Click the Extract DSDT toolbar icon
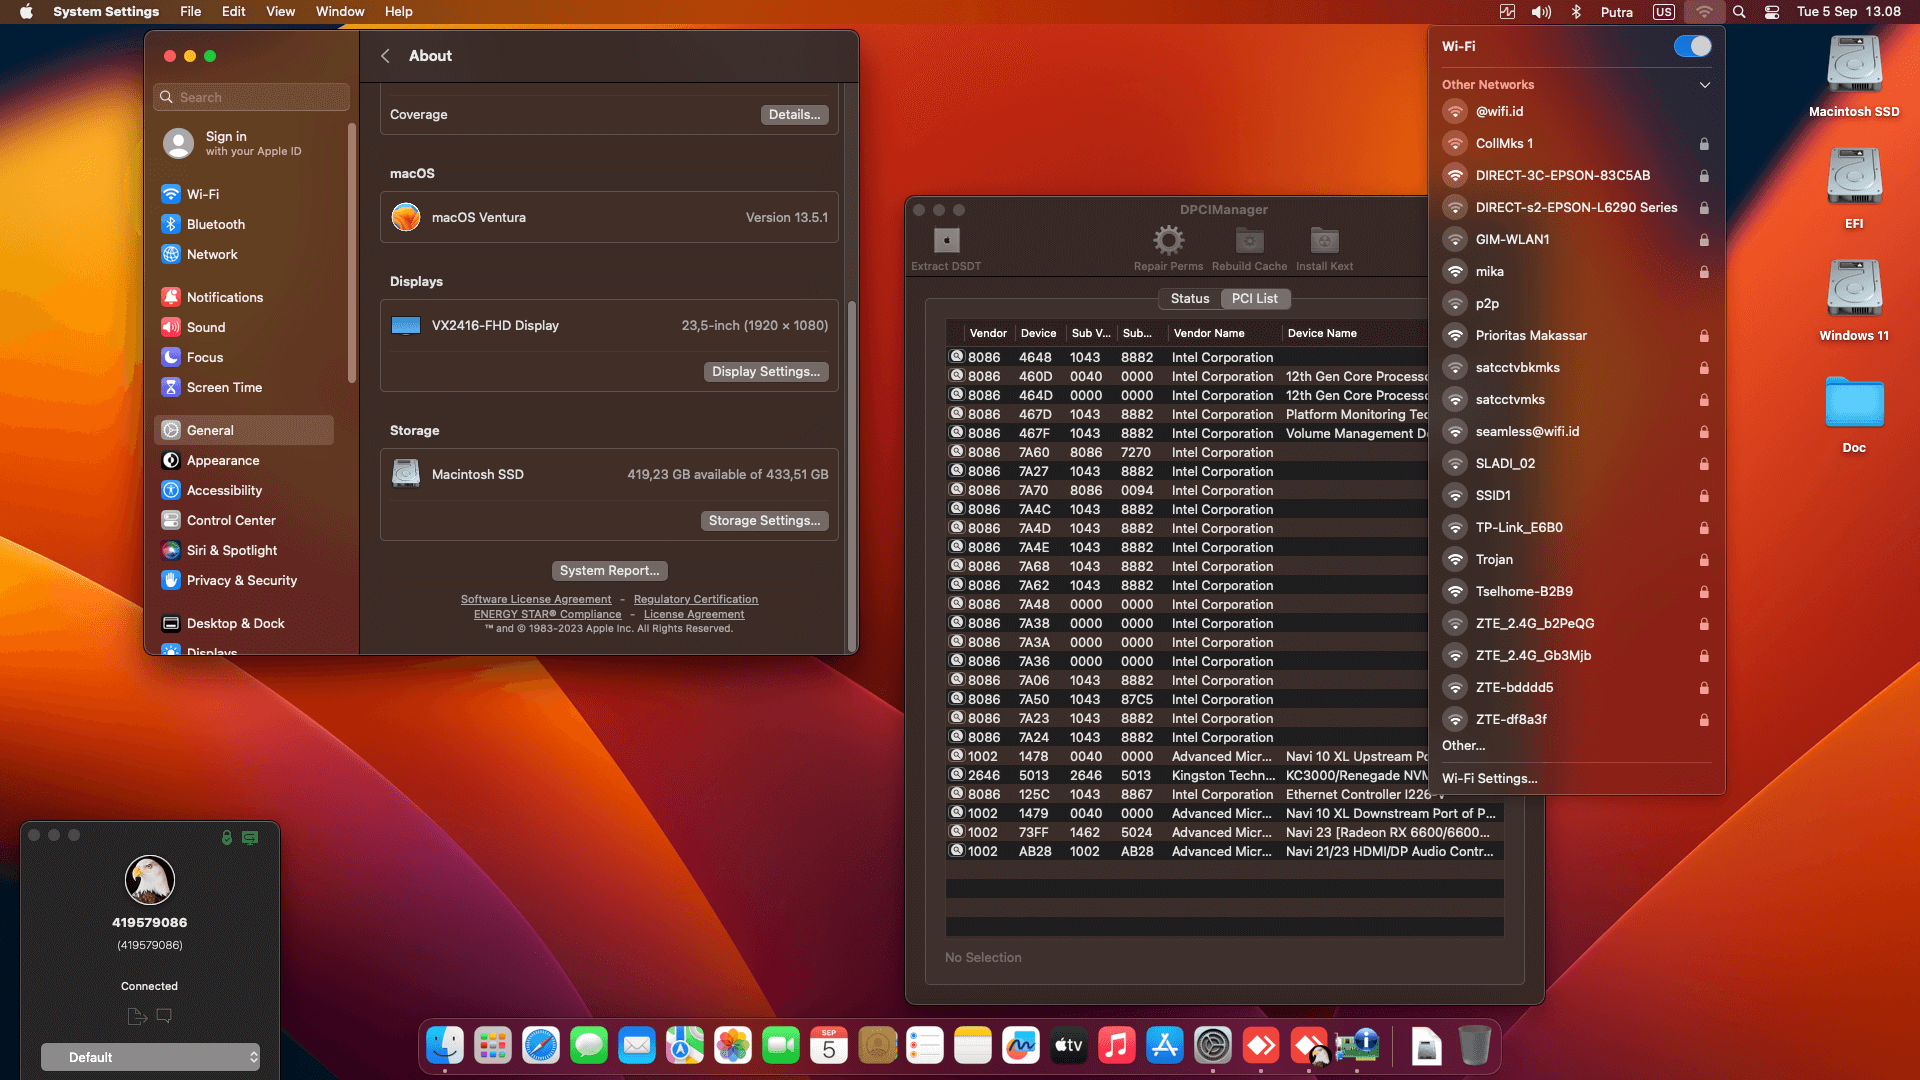The width and height of the screenshot is (1920, 1080). (946, 241)
